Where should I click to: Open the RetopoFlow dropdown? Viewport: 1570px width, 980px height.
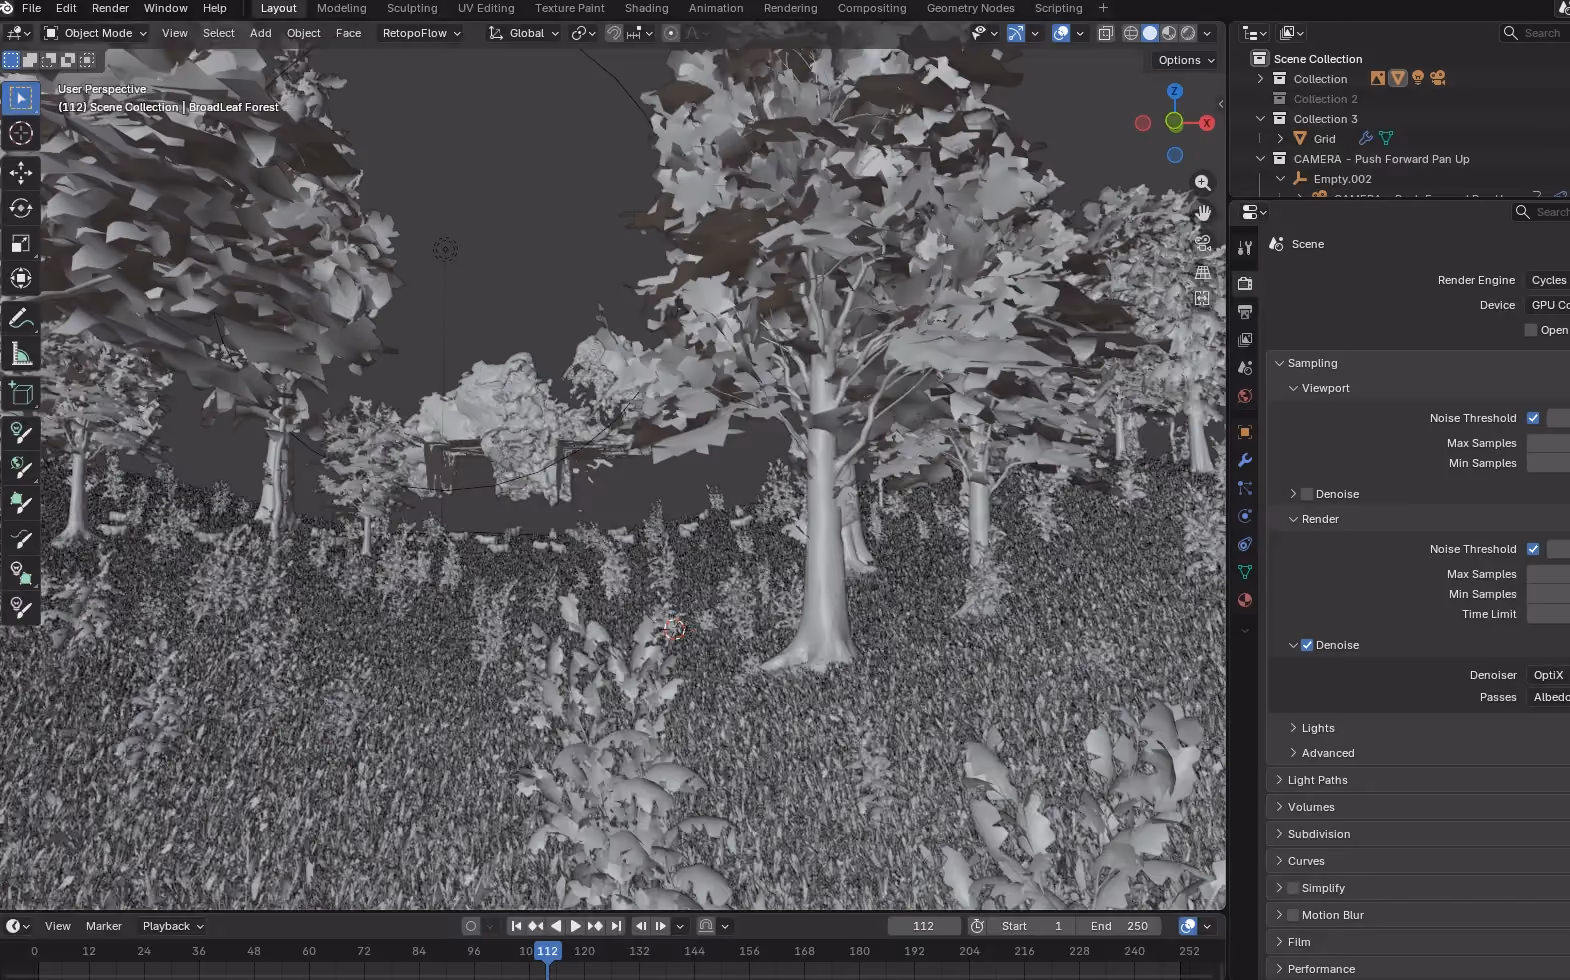(x=421, y=33)
